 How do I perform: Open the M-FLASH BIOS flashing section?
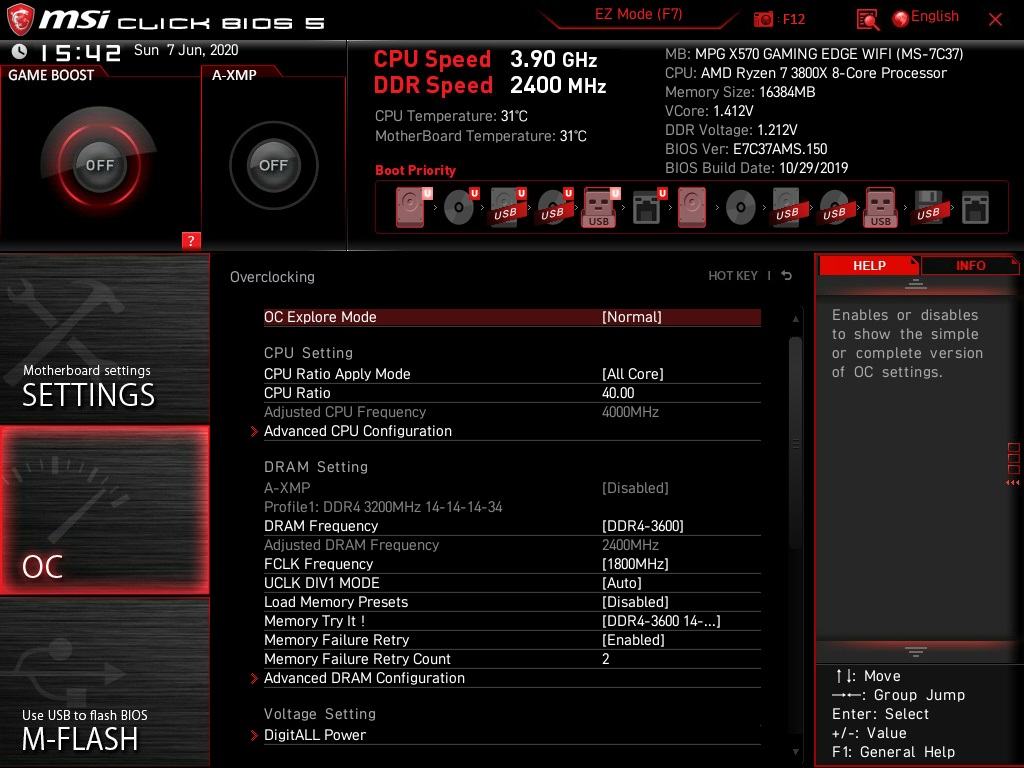pyautogui.click(x=104, y=682)
